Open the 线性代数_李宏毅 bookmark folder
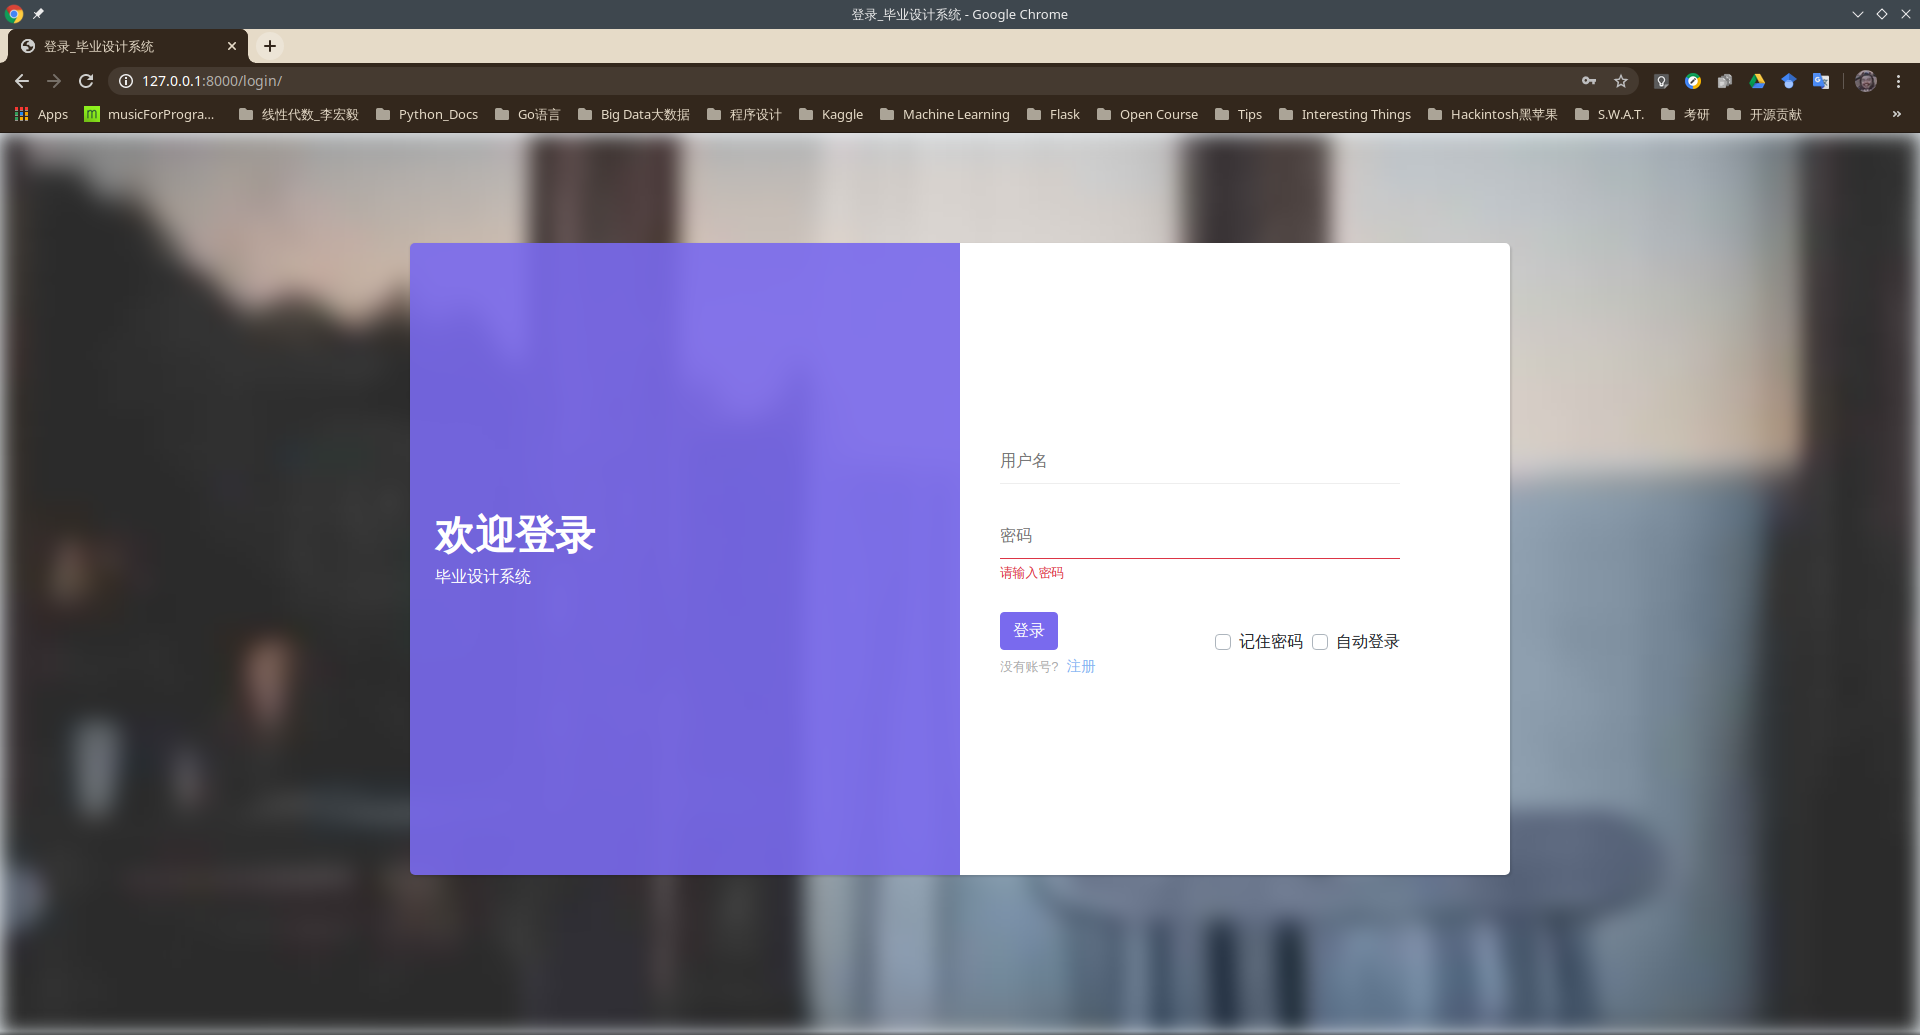 click(x=298, y=114)
